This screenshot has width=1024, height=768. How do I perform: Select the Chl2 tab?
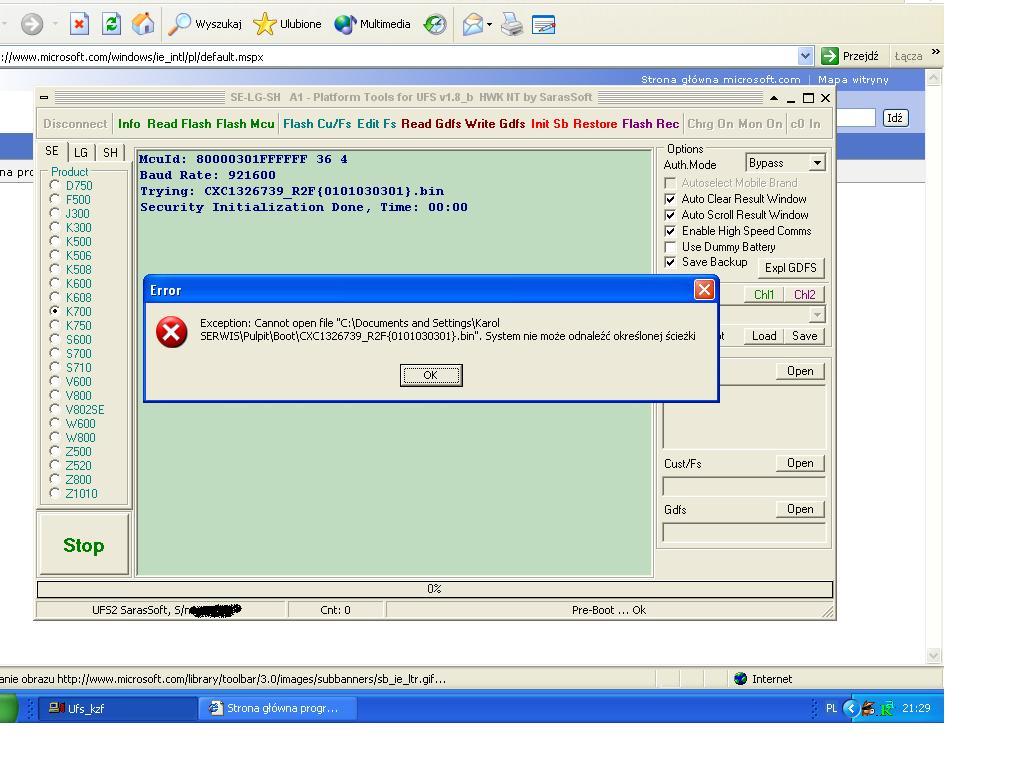[805, 295]
